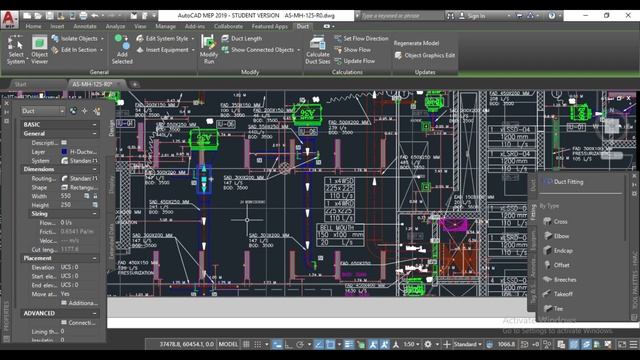This screenshot has width=640, height=360.
Task: Open the Home ribbon tab
Action: pyautogui.click(x=33, y=26)
